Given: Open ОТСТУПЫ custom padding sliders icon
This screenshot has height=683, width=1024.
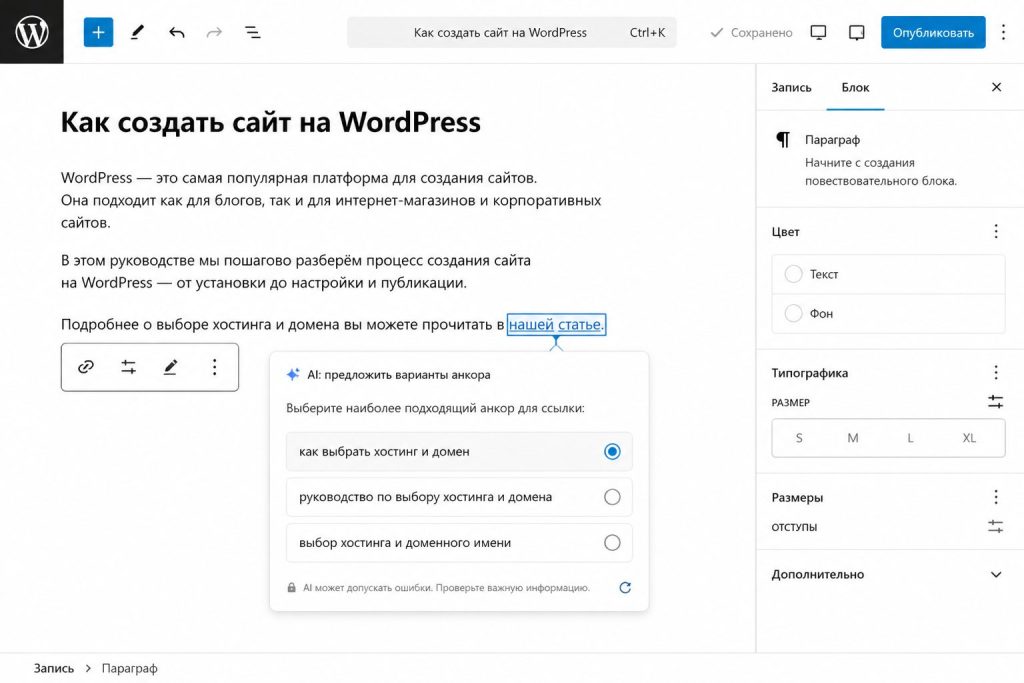Looking at the screenshot, I should pos(995,526).
